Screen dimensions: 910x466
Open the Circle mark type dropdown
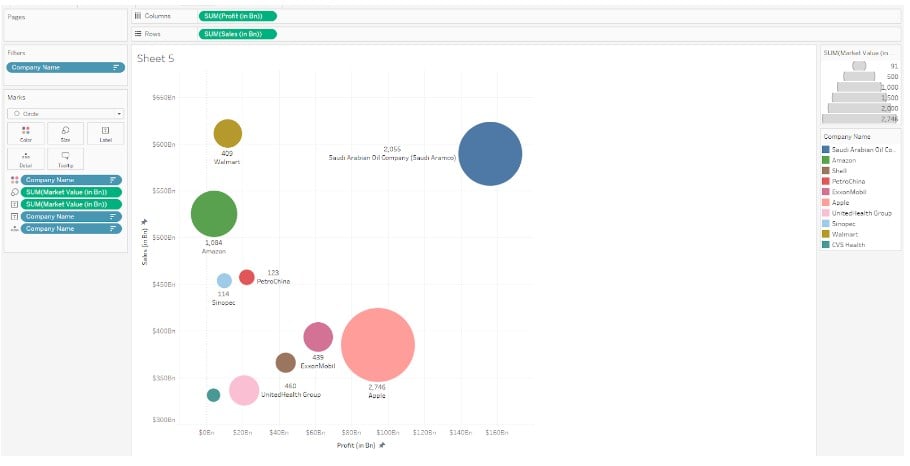(x=65, y=114)
